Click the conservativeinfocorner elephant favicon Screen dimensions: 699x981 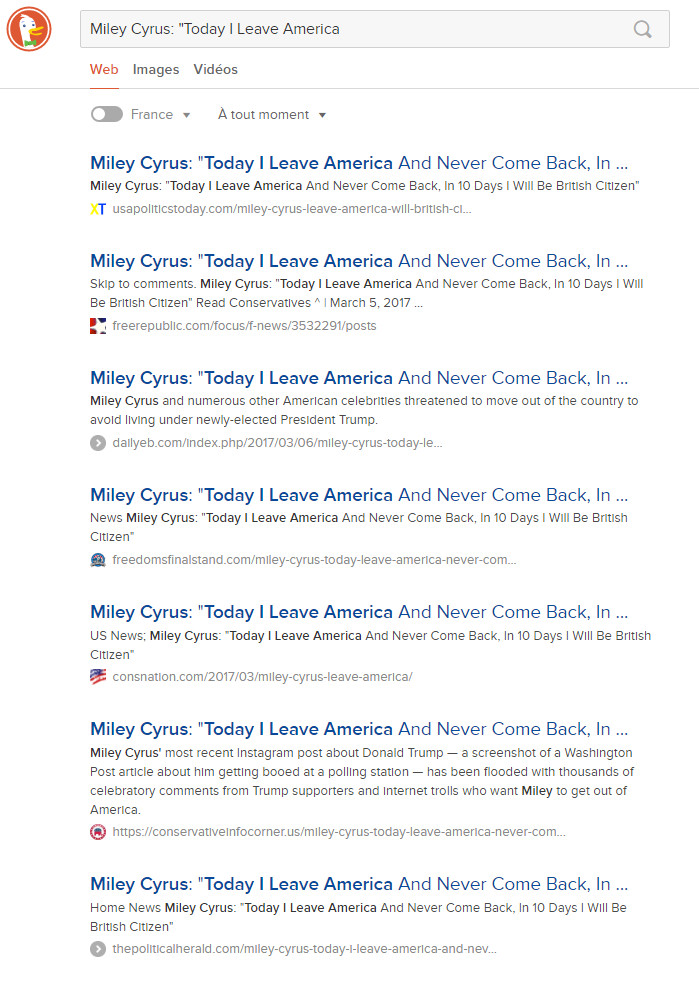98,832
